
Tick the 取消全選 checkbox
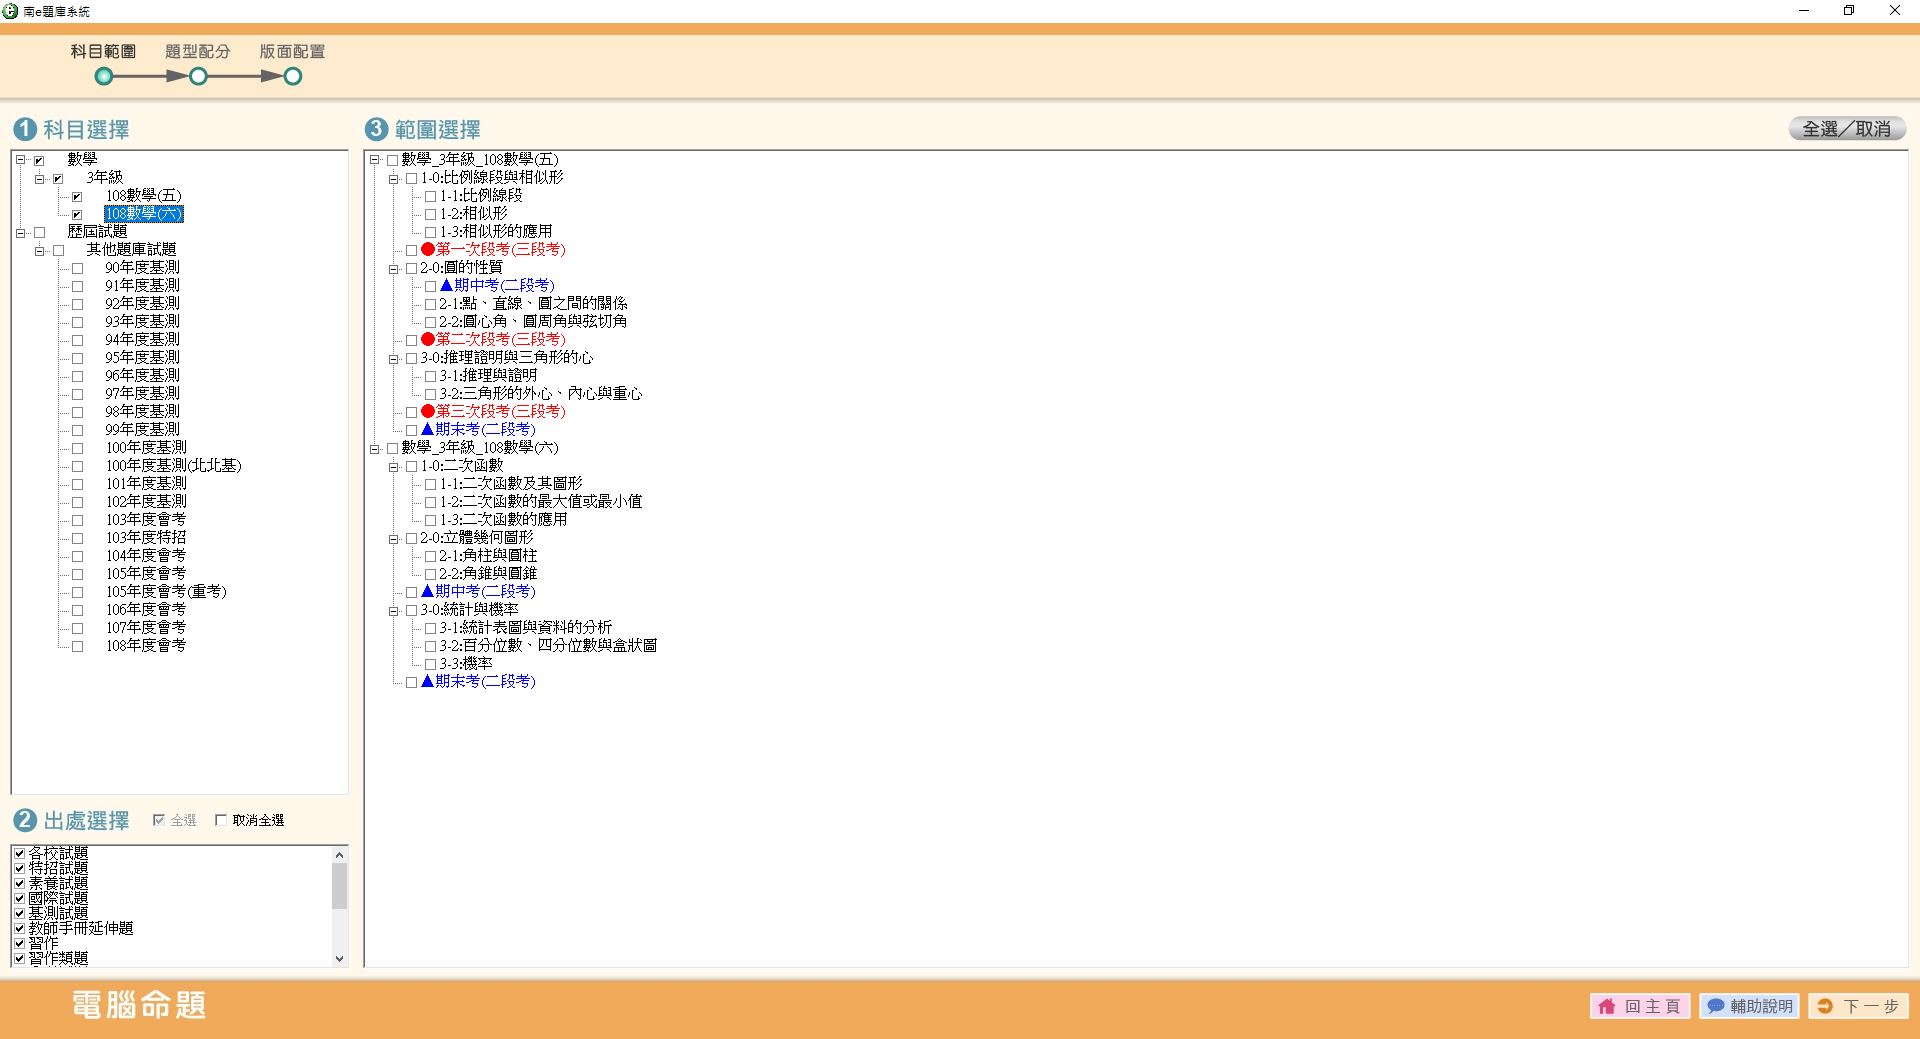[x=221, y=820]
